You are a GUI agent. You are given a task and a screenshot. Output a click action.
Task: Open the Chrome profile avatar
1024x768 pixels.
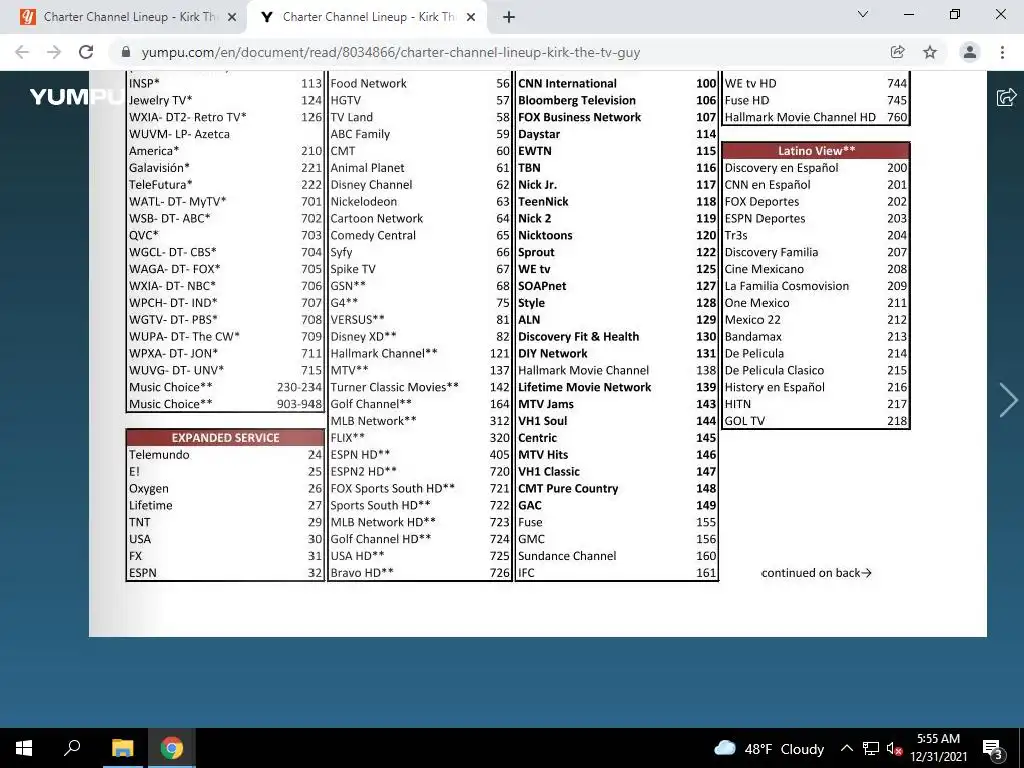click(970, 52)
